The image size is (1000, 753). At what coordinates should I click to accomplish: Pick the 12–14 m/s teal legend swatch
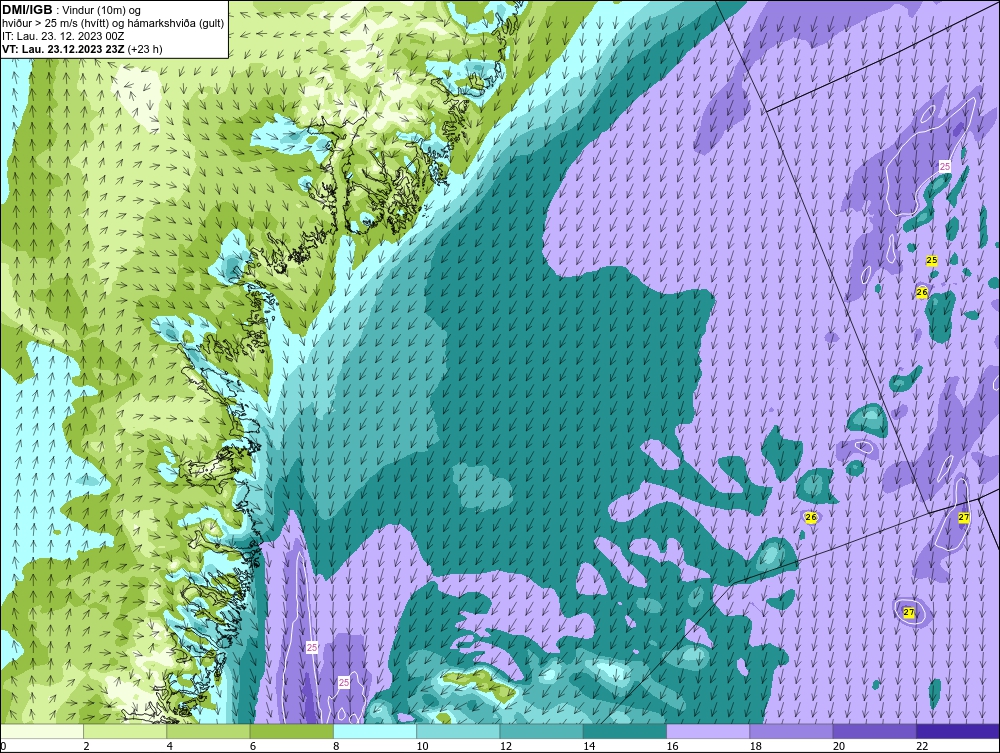[x=541, y=731]
